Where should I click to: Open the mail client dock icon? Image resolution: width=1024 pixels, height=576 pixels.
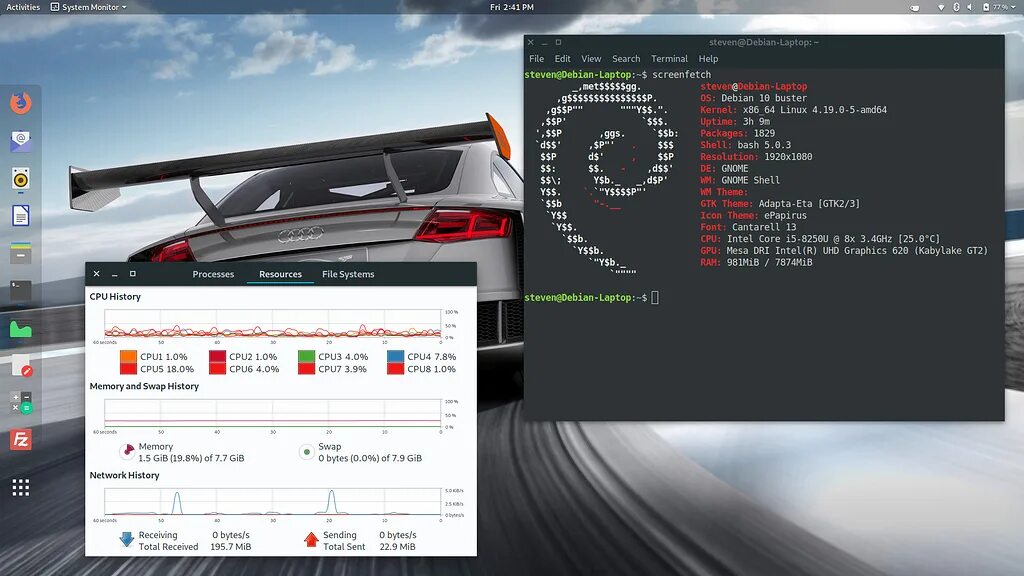(x=20, y=140)
